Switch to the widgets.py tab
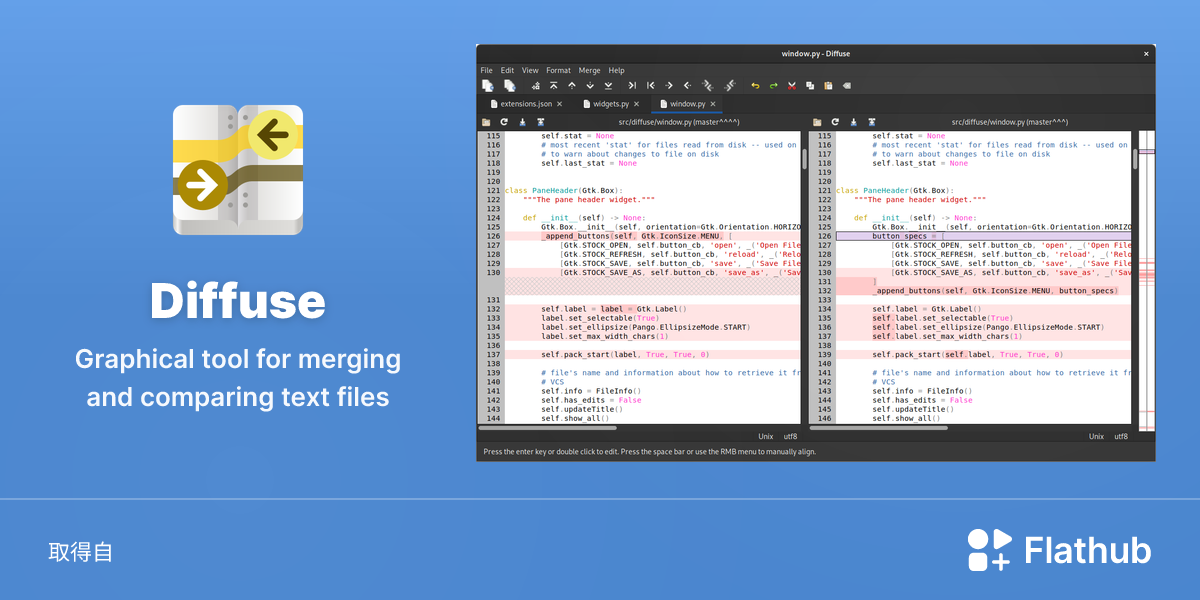The width and height of the screenshot is (1200, 600). pos(611,104)
